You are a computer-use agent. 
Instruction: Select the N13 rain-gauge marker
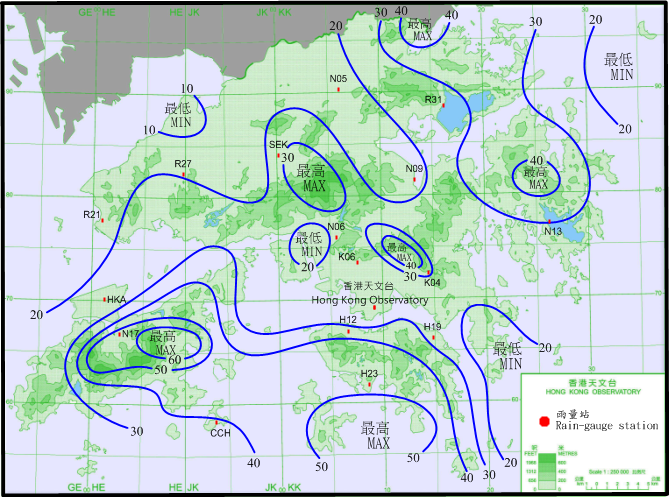548,221
